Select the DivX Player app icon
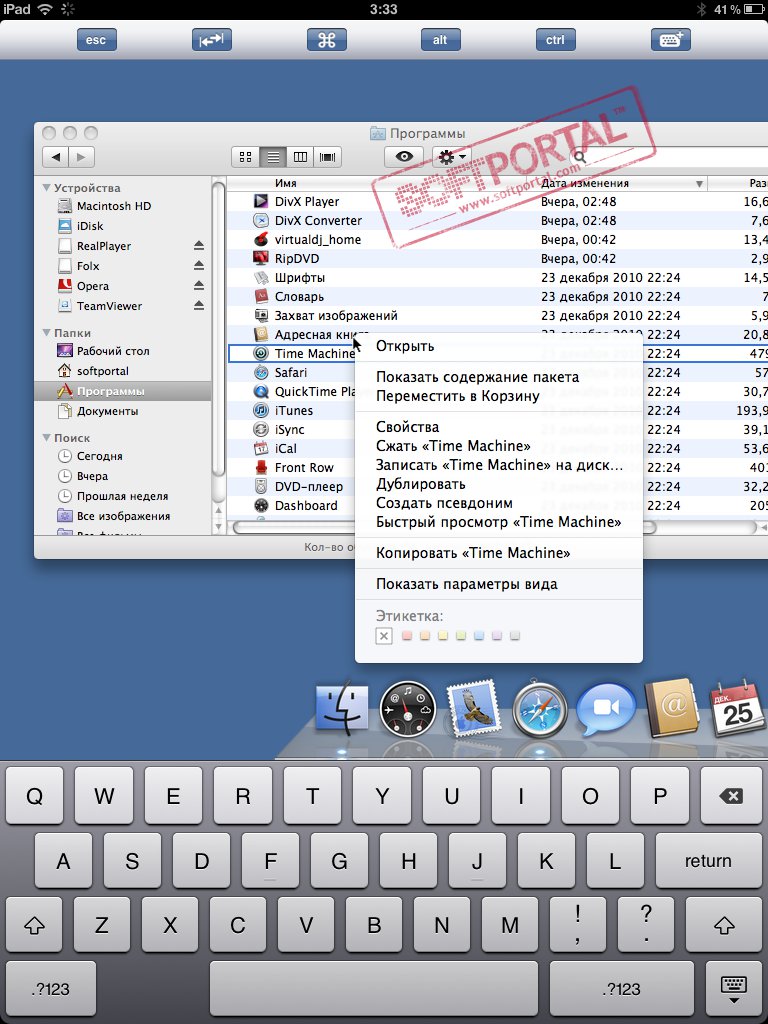The image size is (768, 1024). point(261,202)
